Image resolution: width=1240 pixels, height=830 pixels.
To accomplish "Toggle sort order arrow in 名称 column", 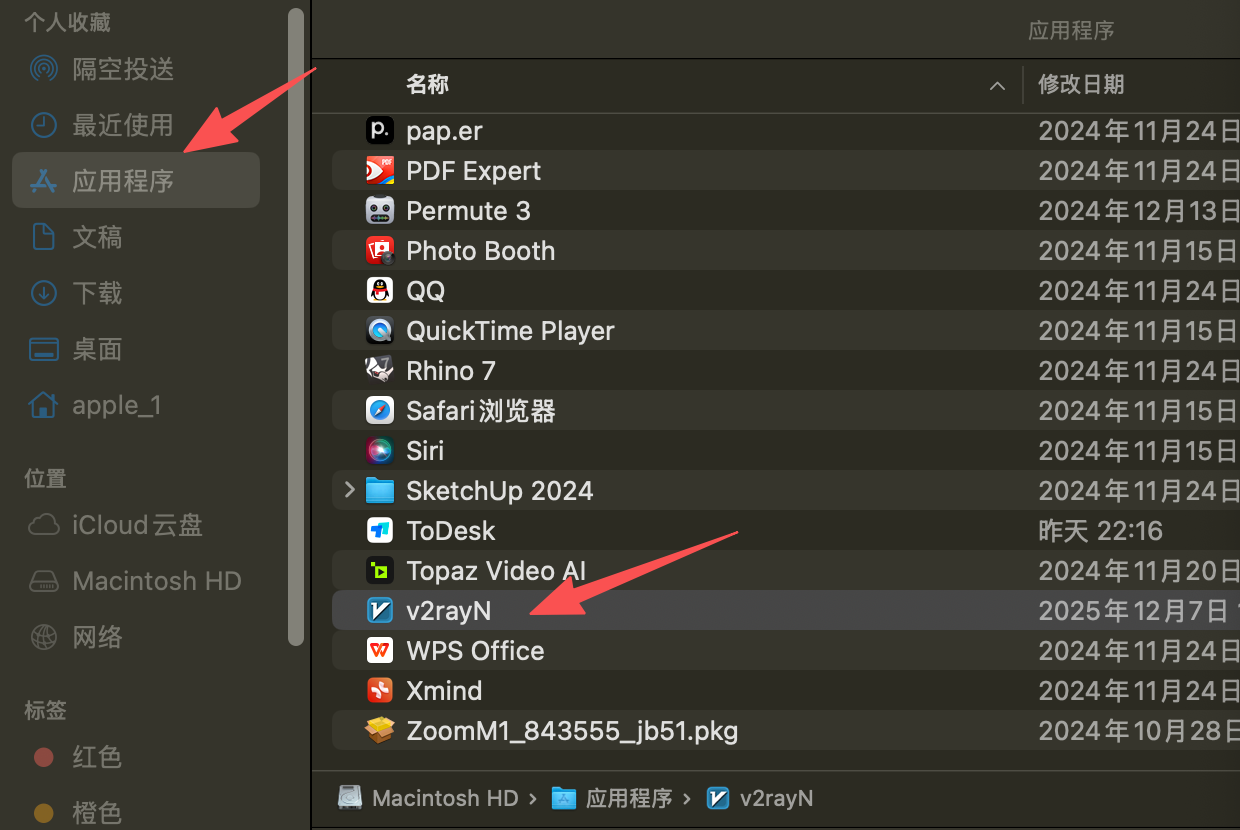I will pos(997,86).
